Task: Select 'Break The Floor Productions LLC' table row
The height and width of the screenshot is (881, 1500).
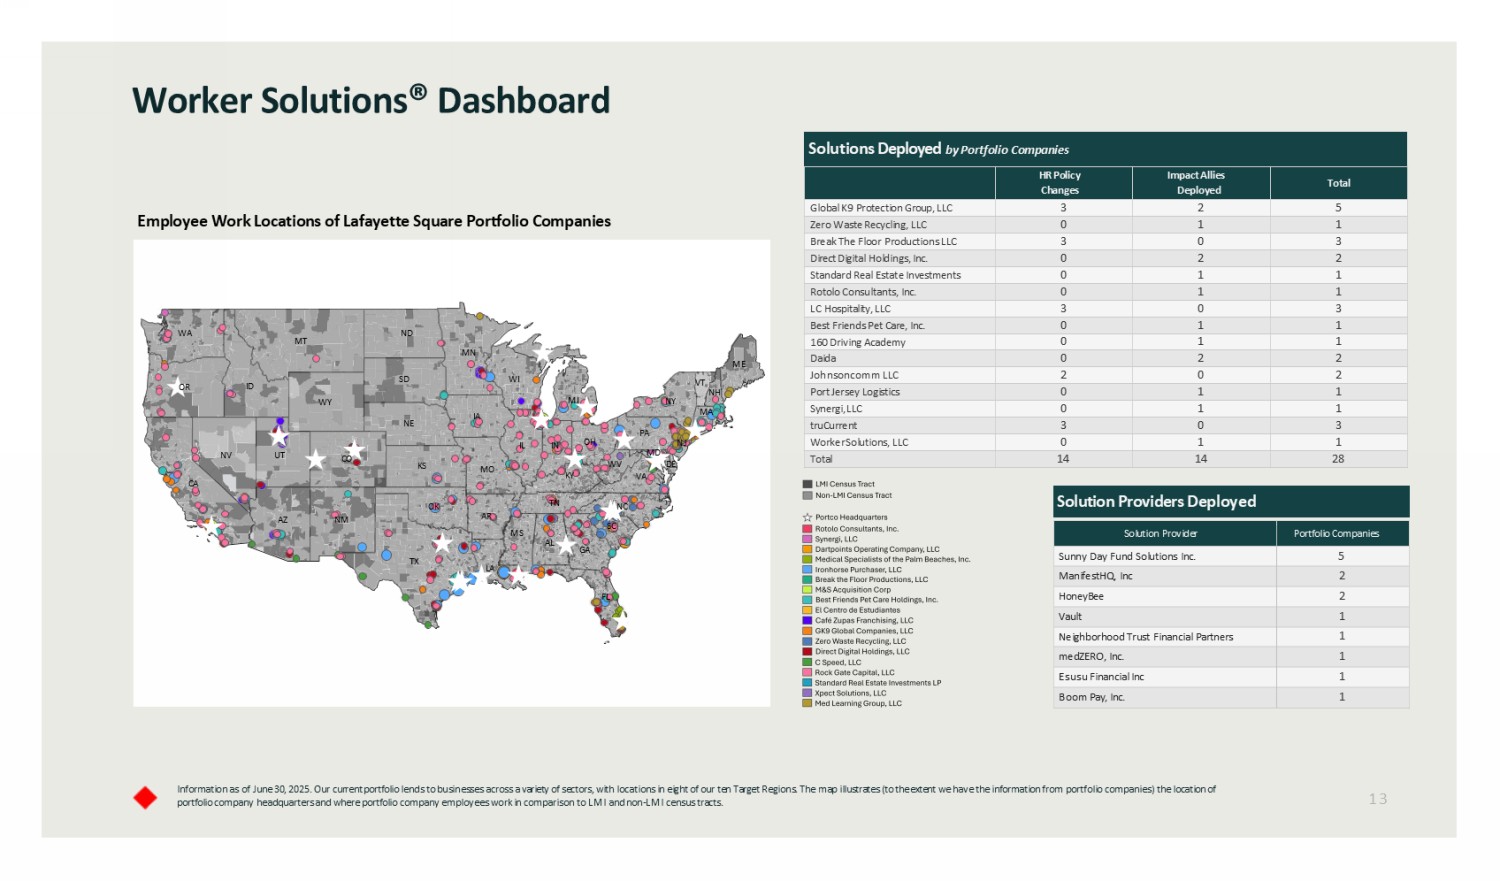Action: click(1105, 241)
